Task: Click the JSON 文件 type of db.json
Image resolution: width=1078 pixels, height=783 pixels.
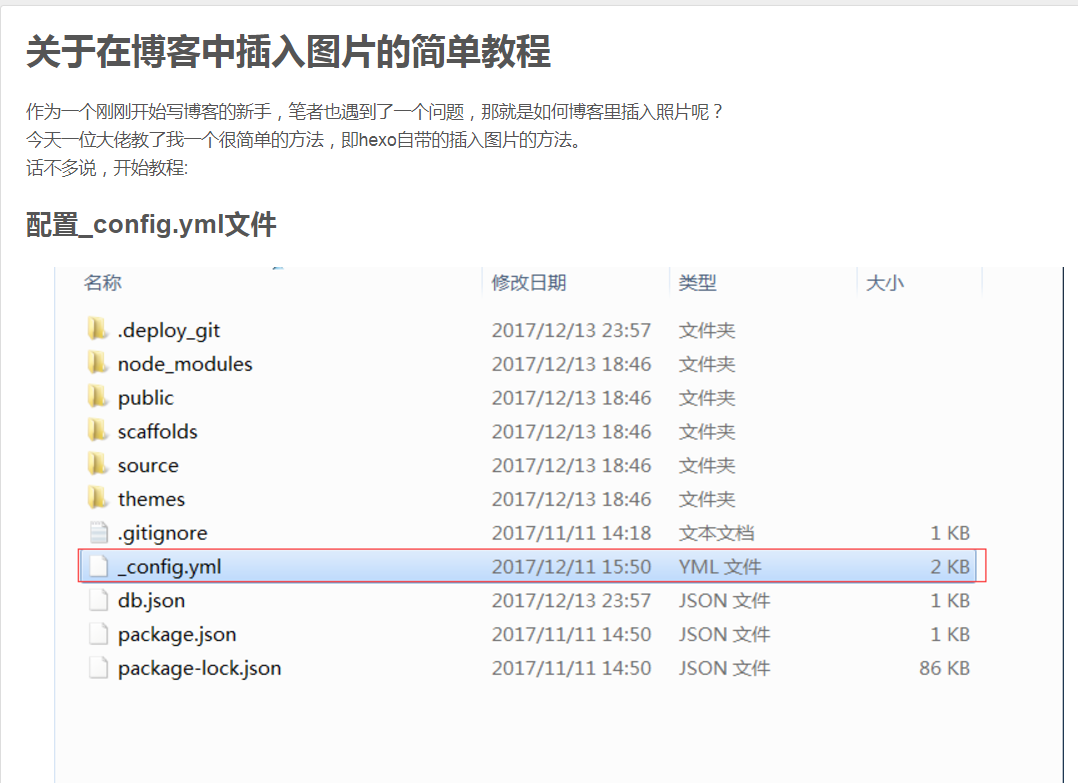Action: (x=724, y=600)
